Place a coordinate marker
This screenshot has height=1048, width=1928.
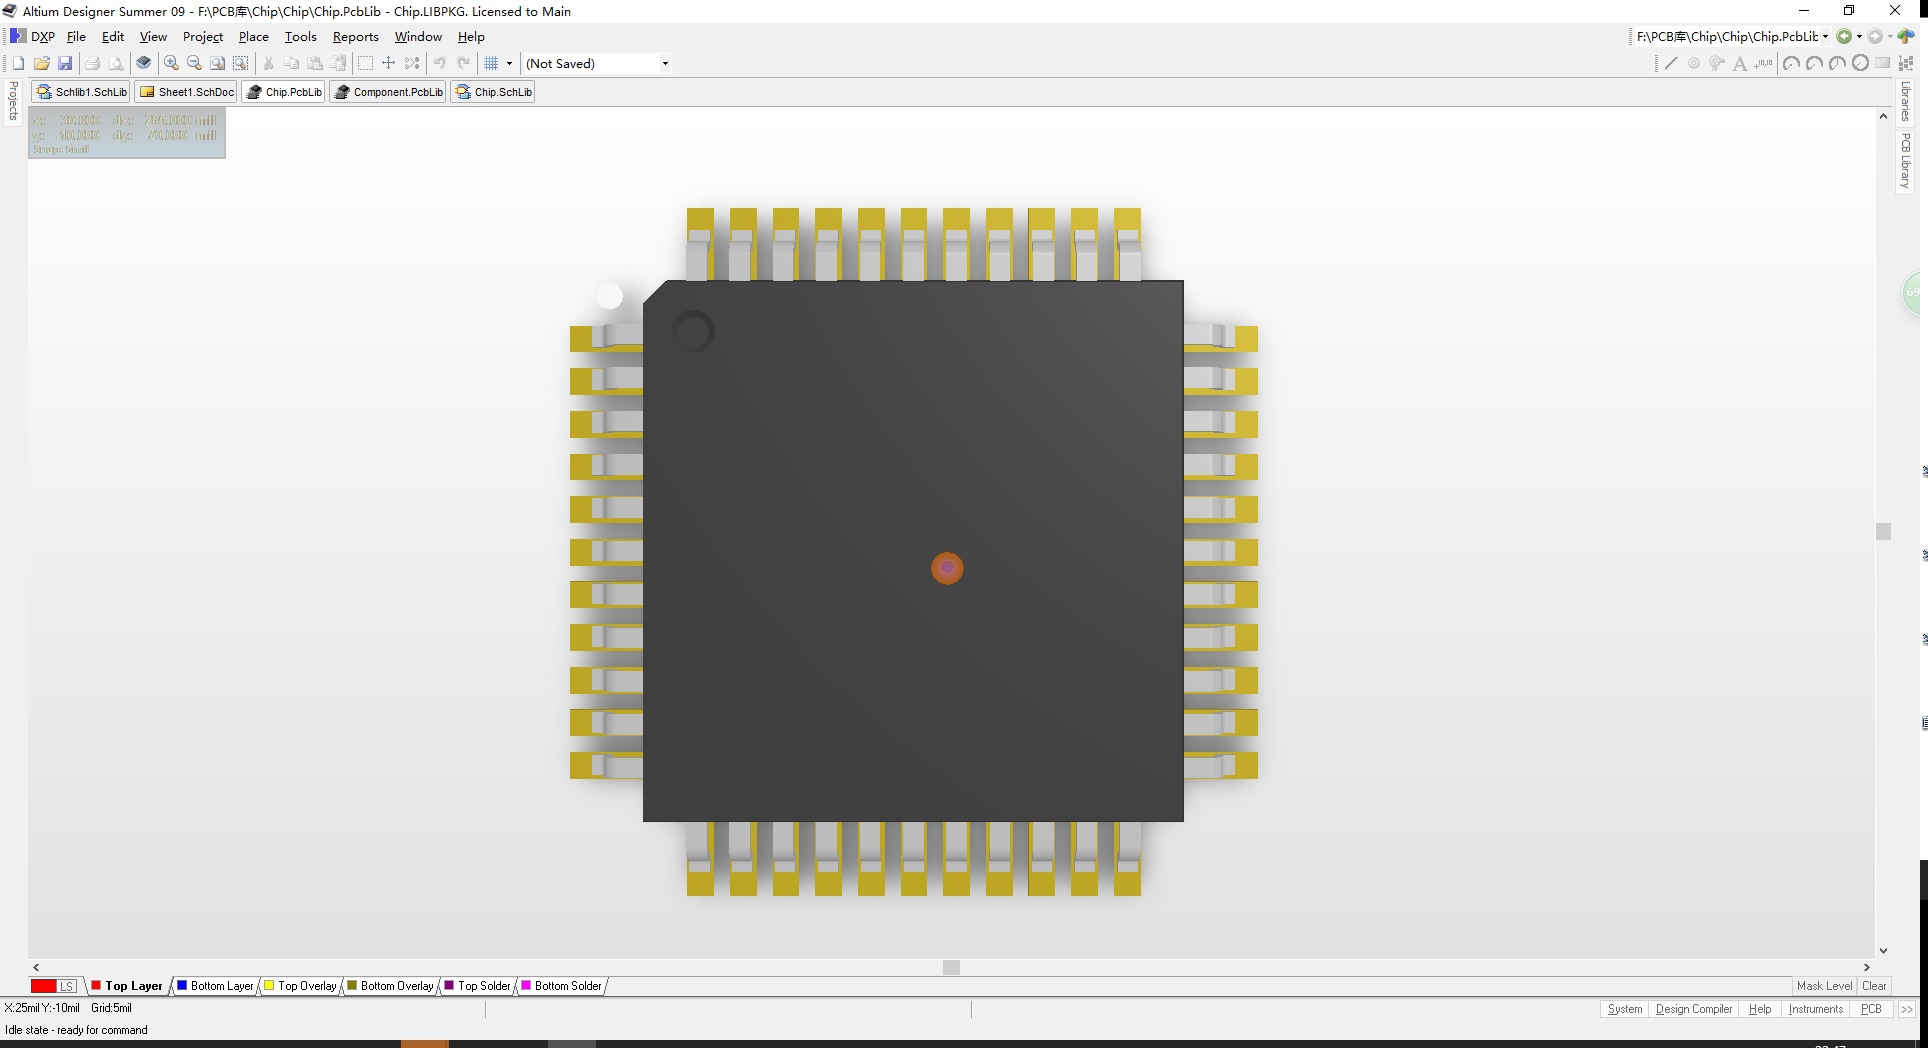pos(1764,63)
